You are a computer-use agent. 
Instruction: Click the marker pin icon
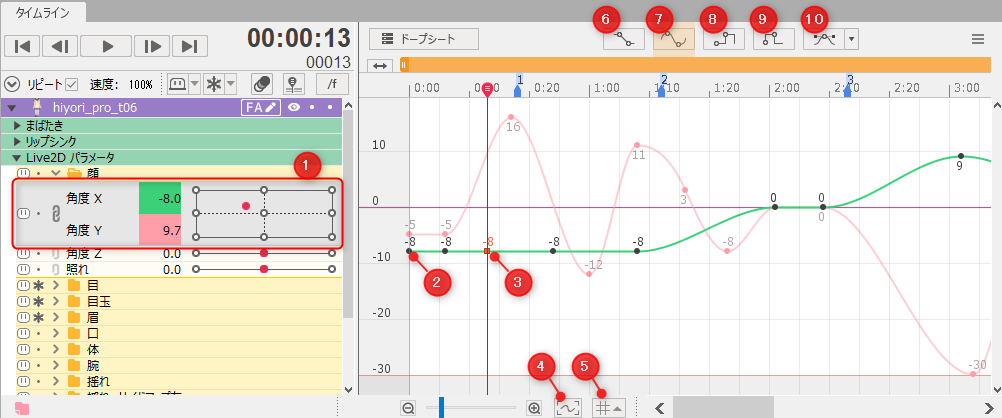click(x=295, y=84)
